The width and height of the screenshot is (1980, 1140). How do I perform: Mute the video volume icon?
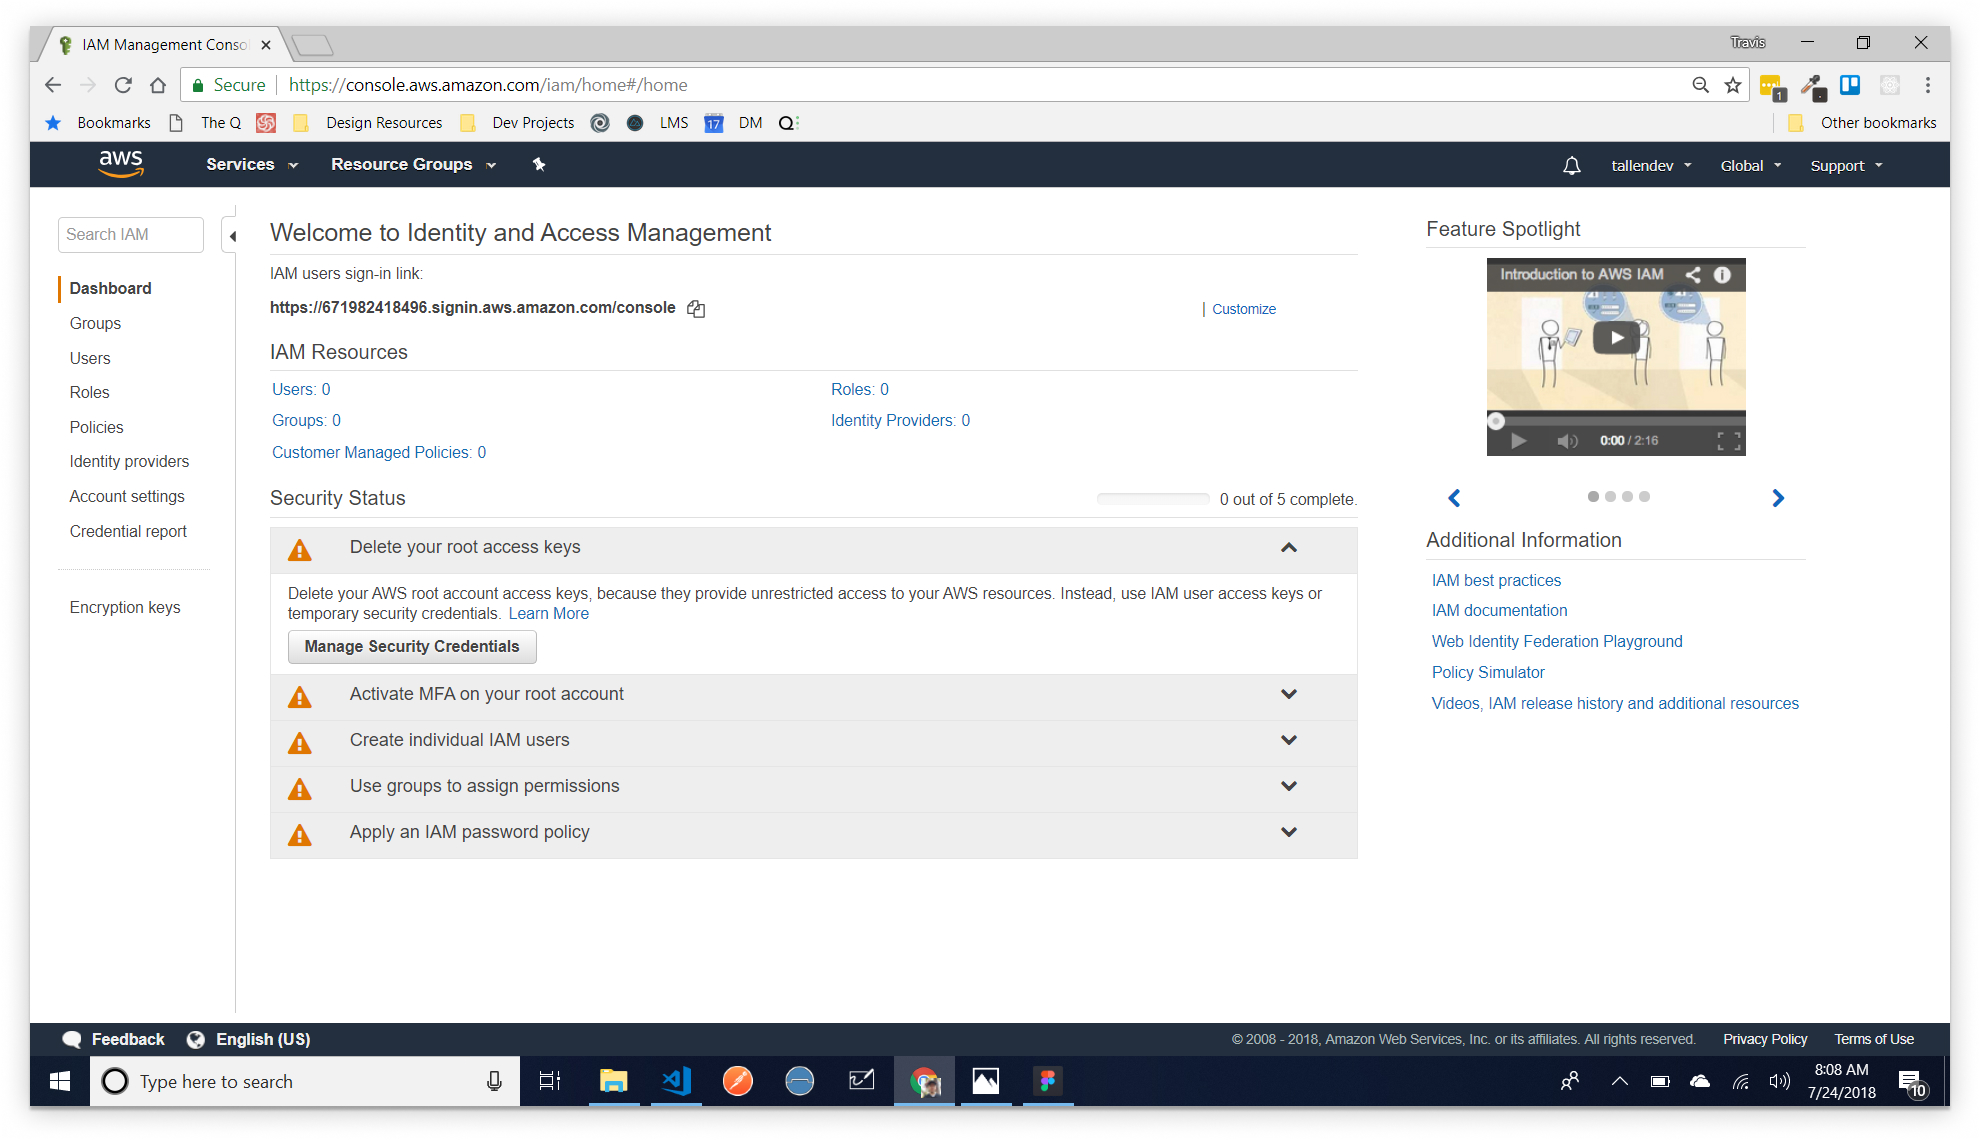tap(1566, 441)
